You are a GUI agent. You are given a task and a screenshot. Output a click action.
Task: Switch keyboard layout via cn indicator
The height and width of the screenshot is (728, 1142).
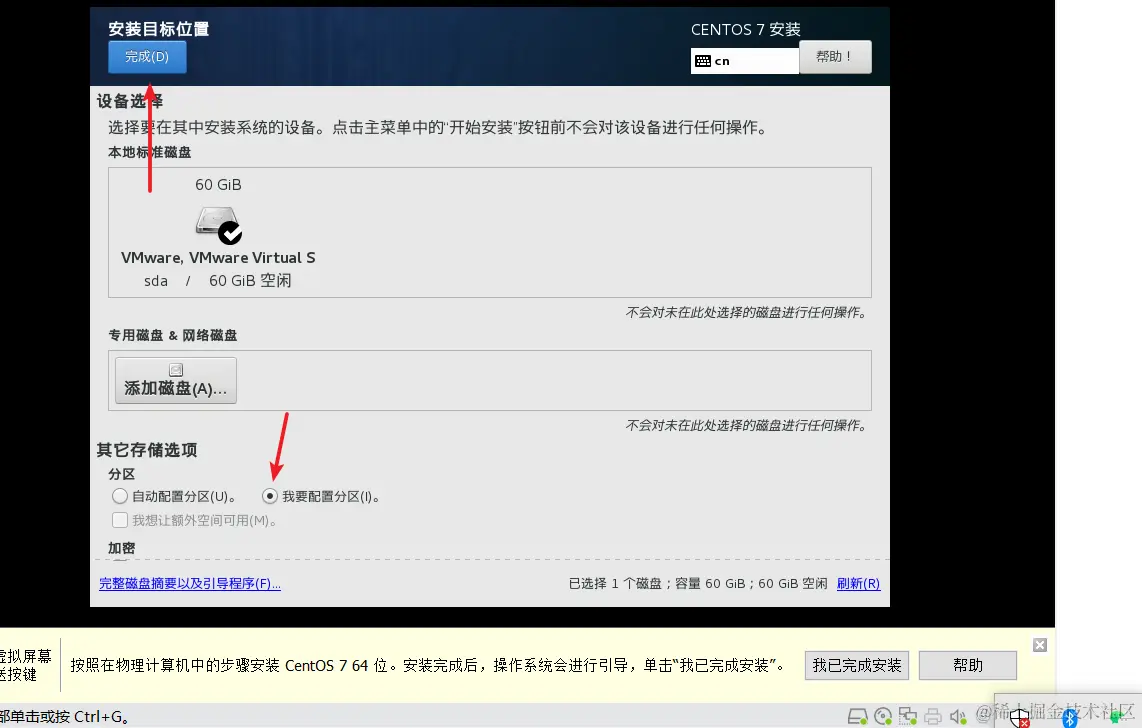click(744, 61)
